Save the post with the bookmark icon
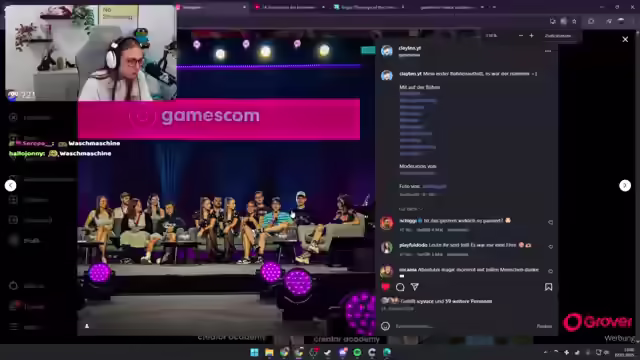The width and height of the screenshot is (640, 360). 549,287
